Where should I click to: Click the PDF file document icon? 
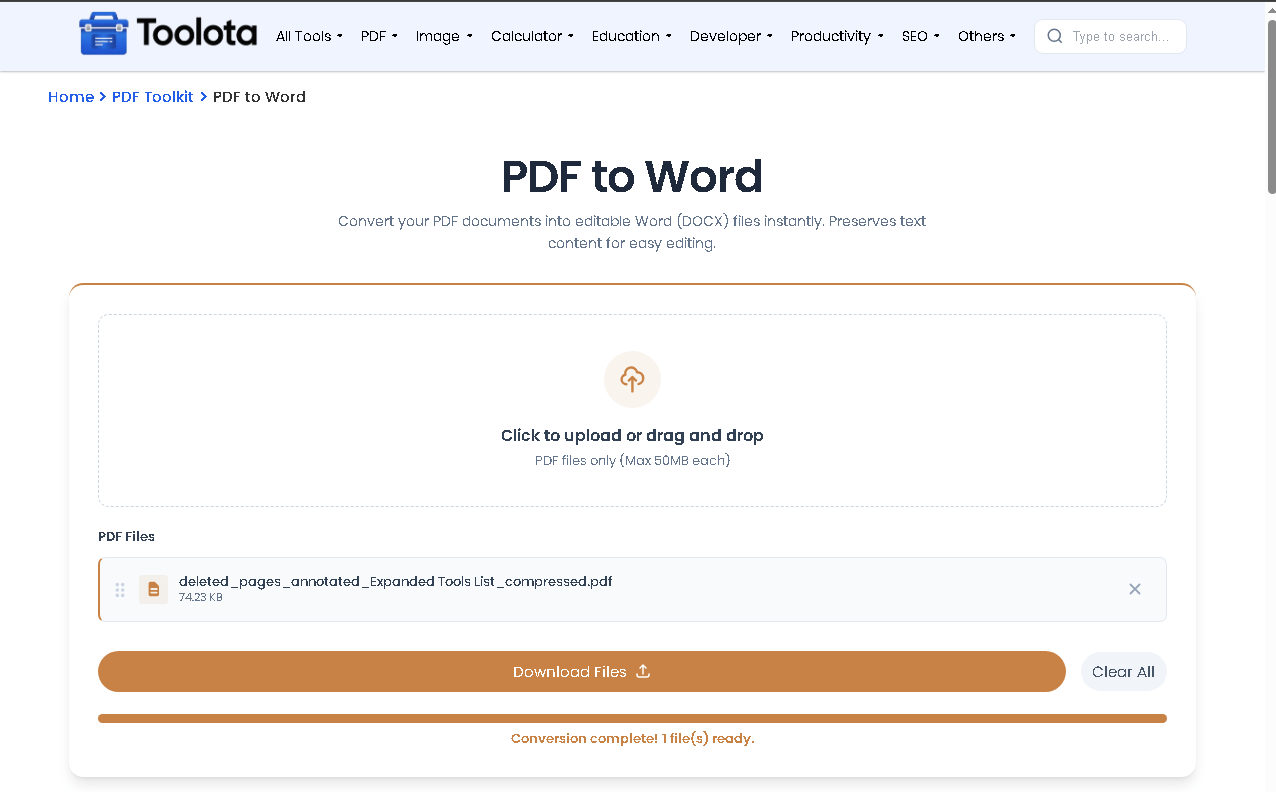(153, 590)
